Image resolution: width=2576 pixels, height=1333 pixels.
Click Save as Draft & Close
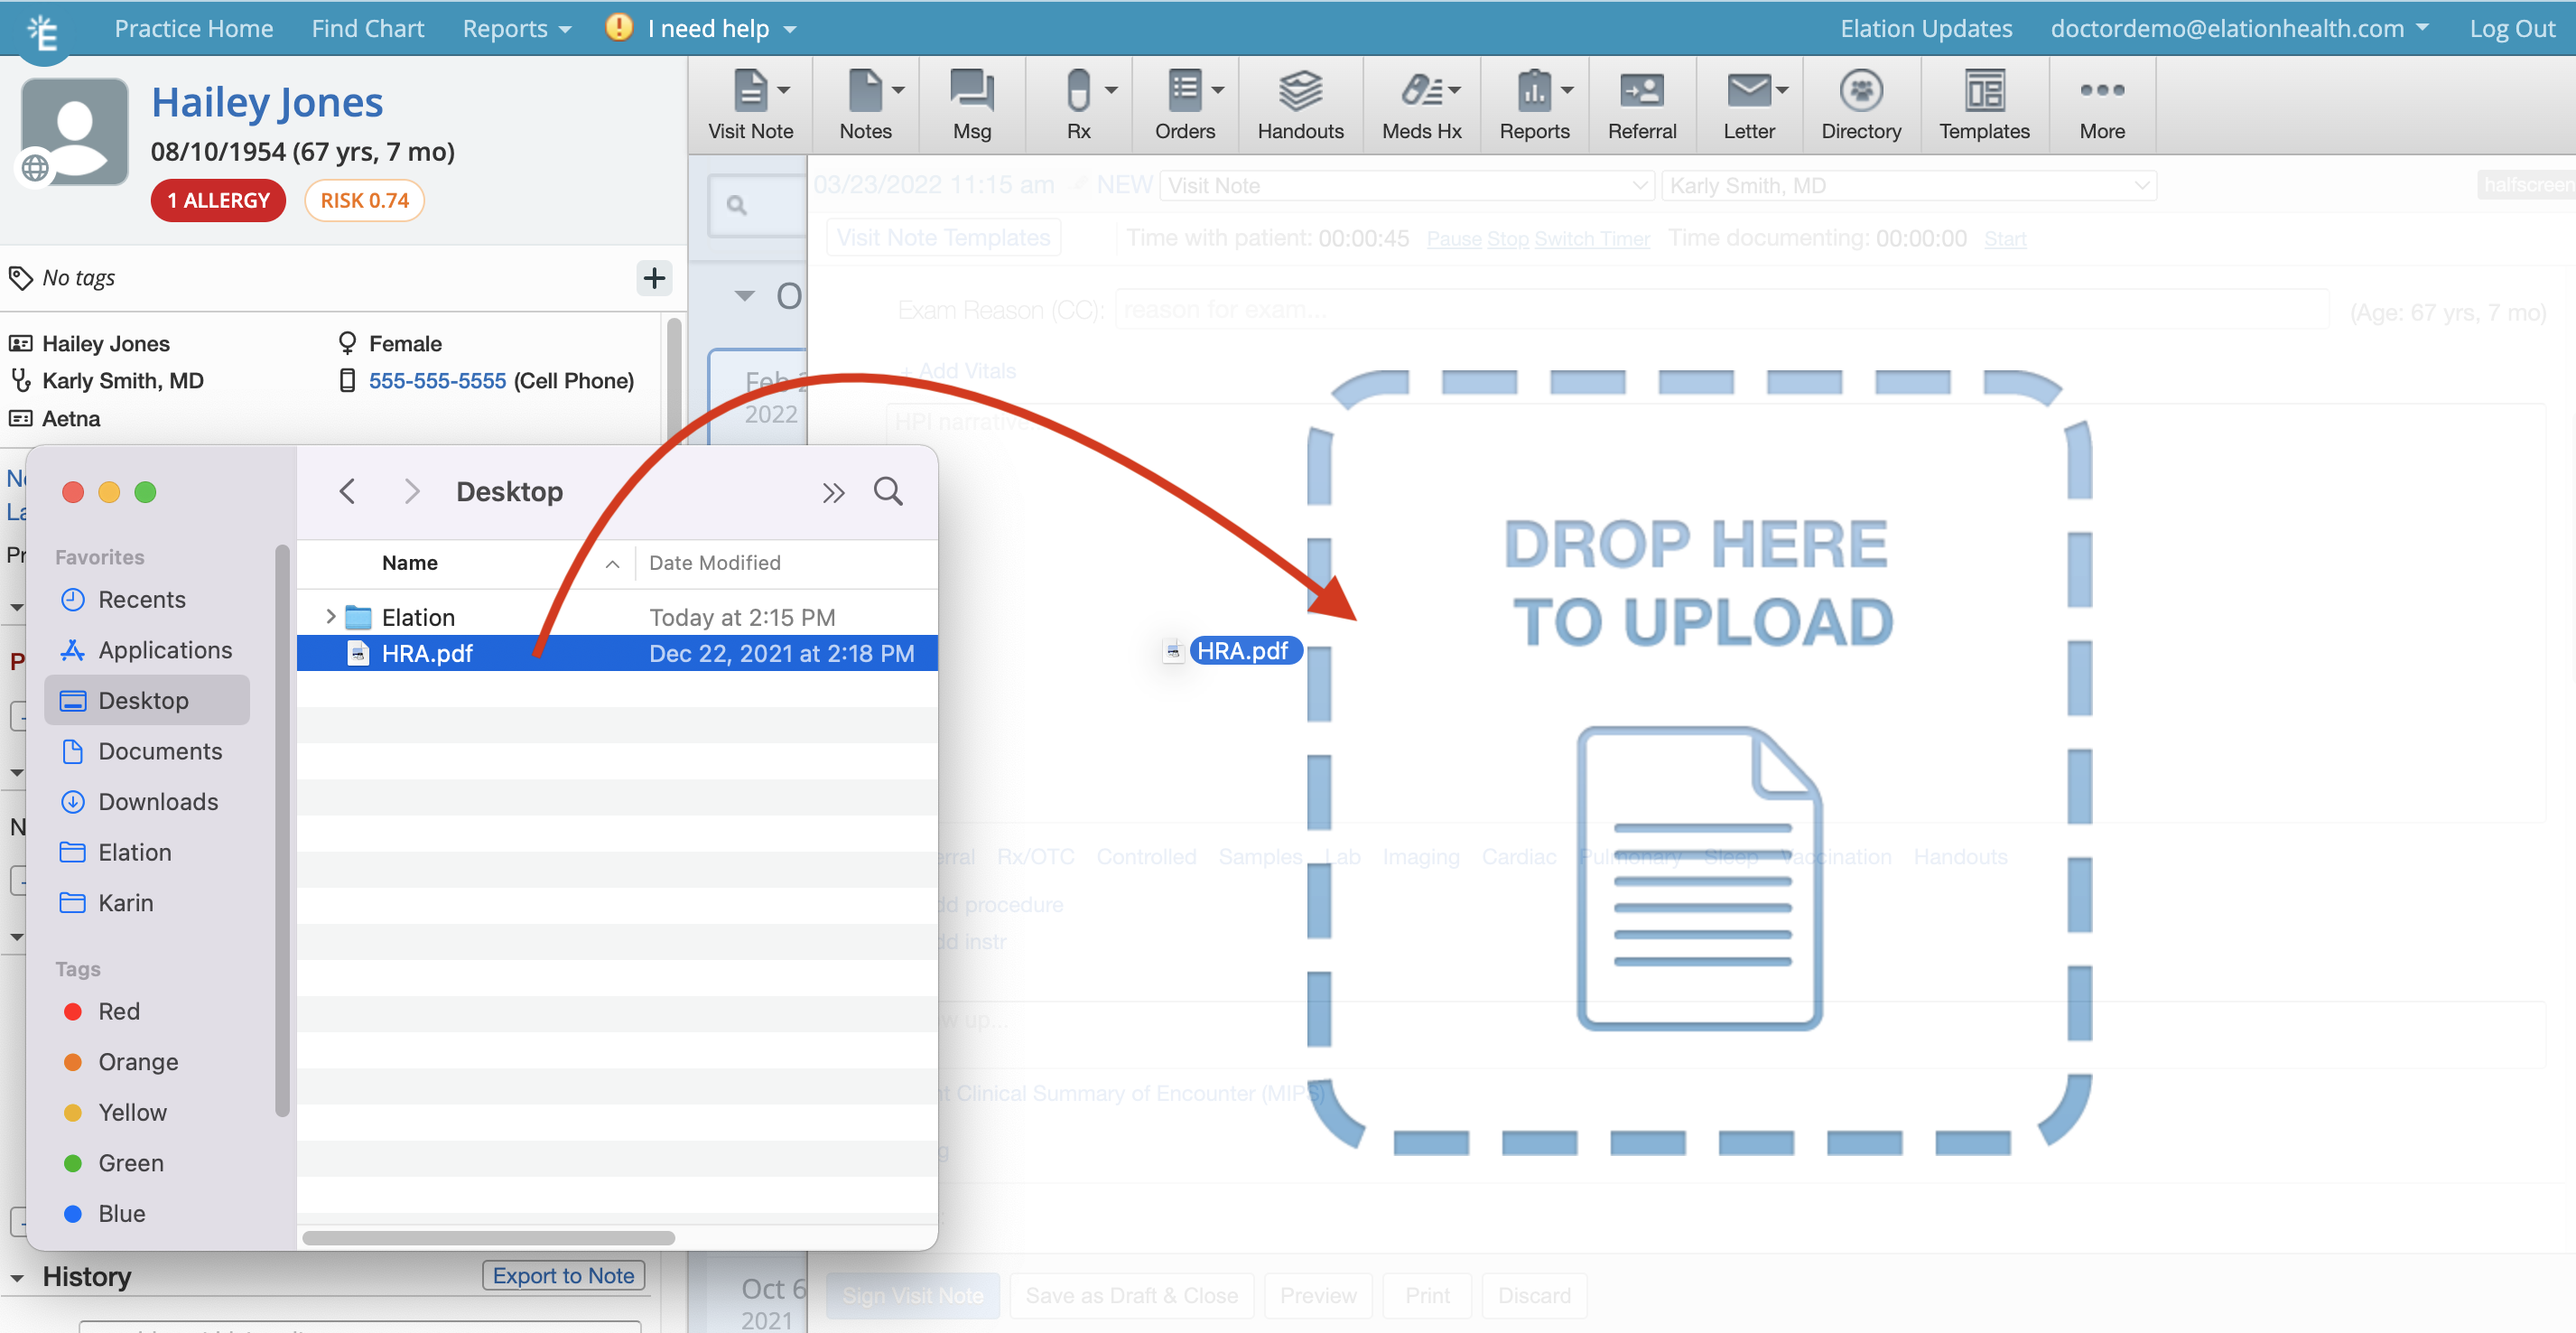click(1131, 1295)
